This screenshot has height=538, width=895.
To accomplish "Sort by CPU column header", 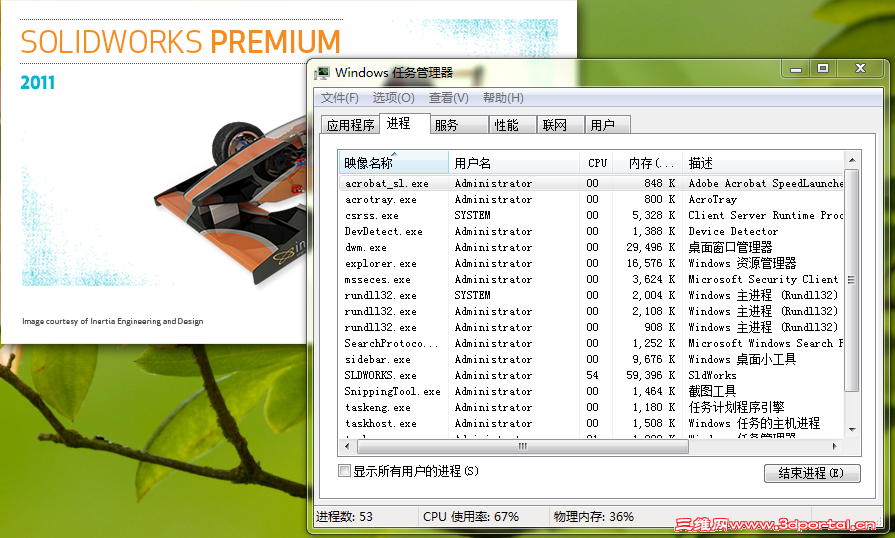I will [596, 163].
